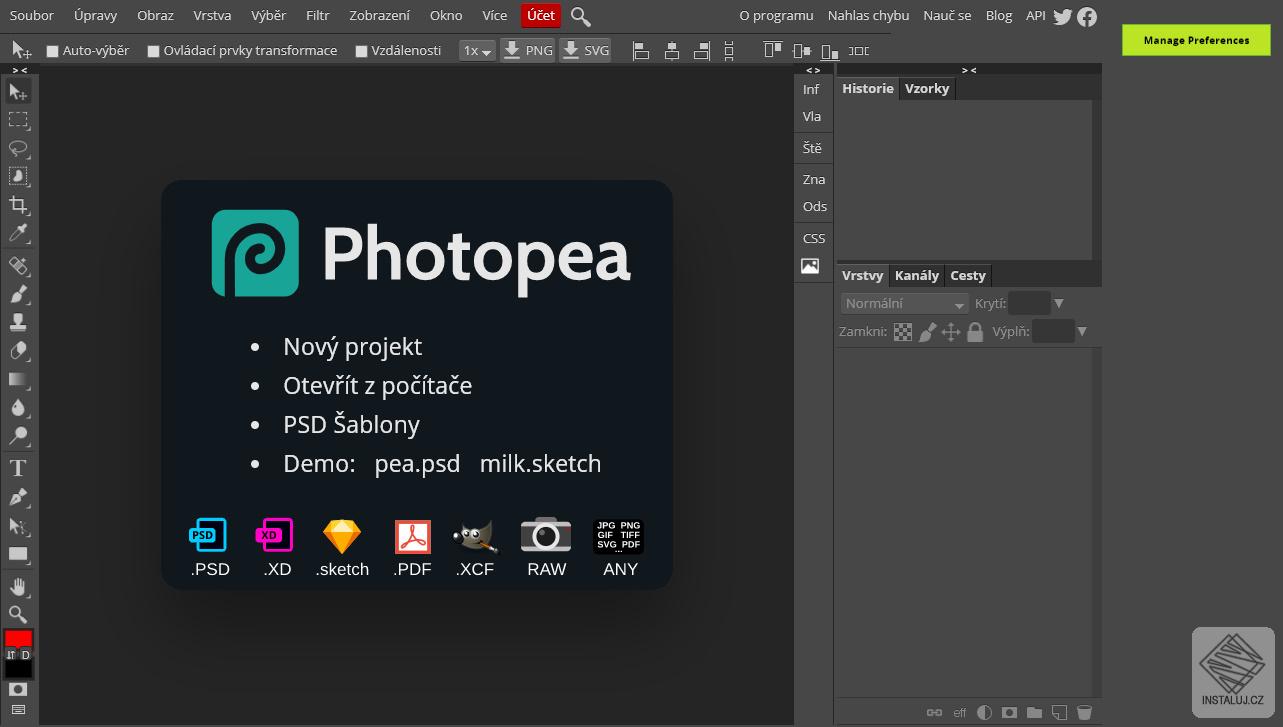This screenshot has width=1283, height=727.
Task: Open the pea.psd demo file
Action: pyautogui.click(x=417, y=464)
